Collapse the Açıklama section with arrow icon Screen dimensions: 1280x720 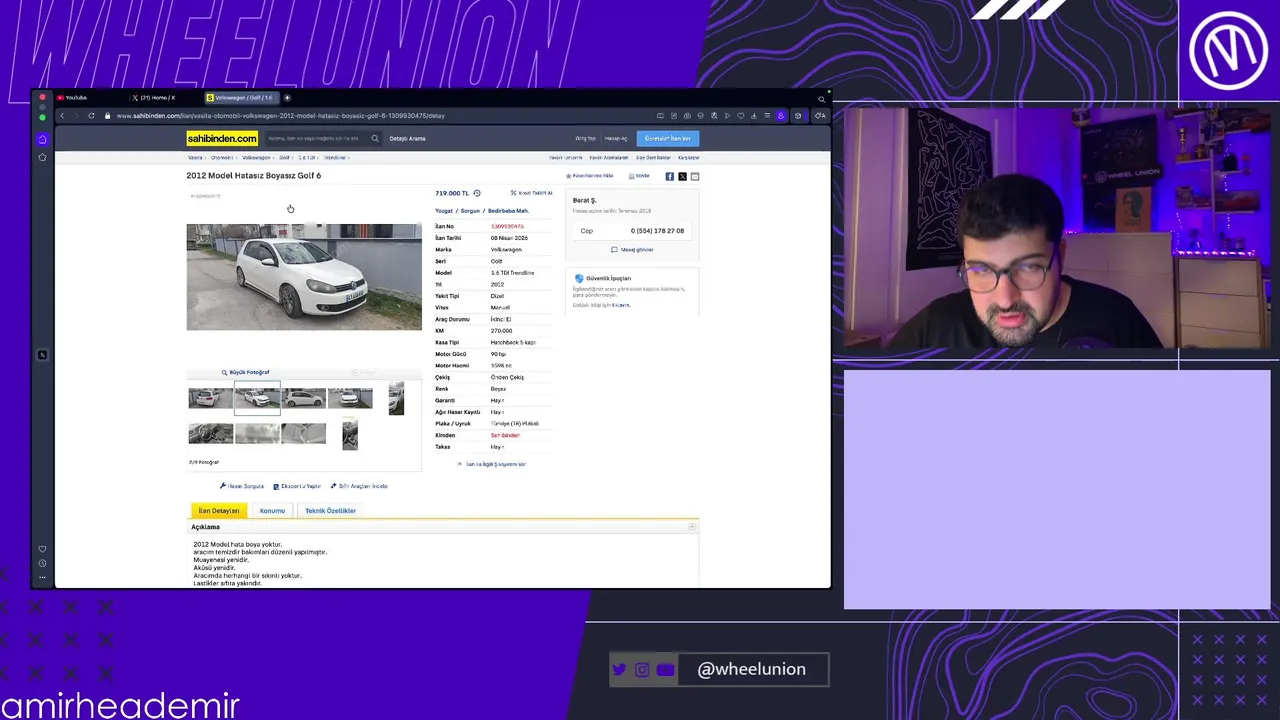692,527
